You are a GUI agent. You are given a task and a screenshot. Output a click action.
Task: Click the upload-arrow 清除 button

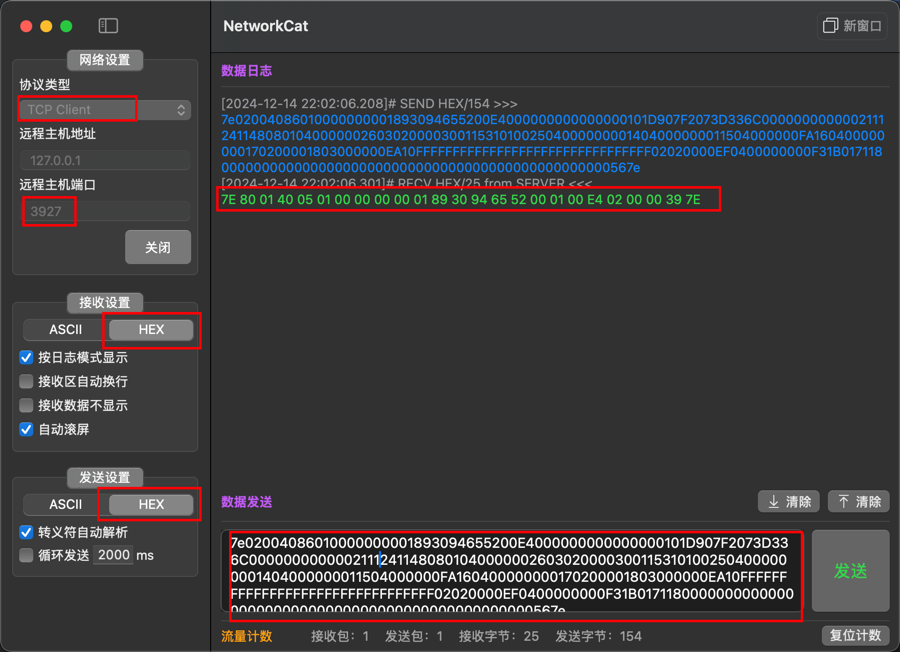click(859, 502)
